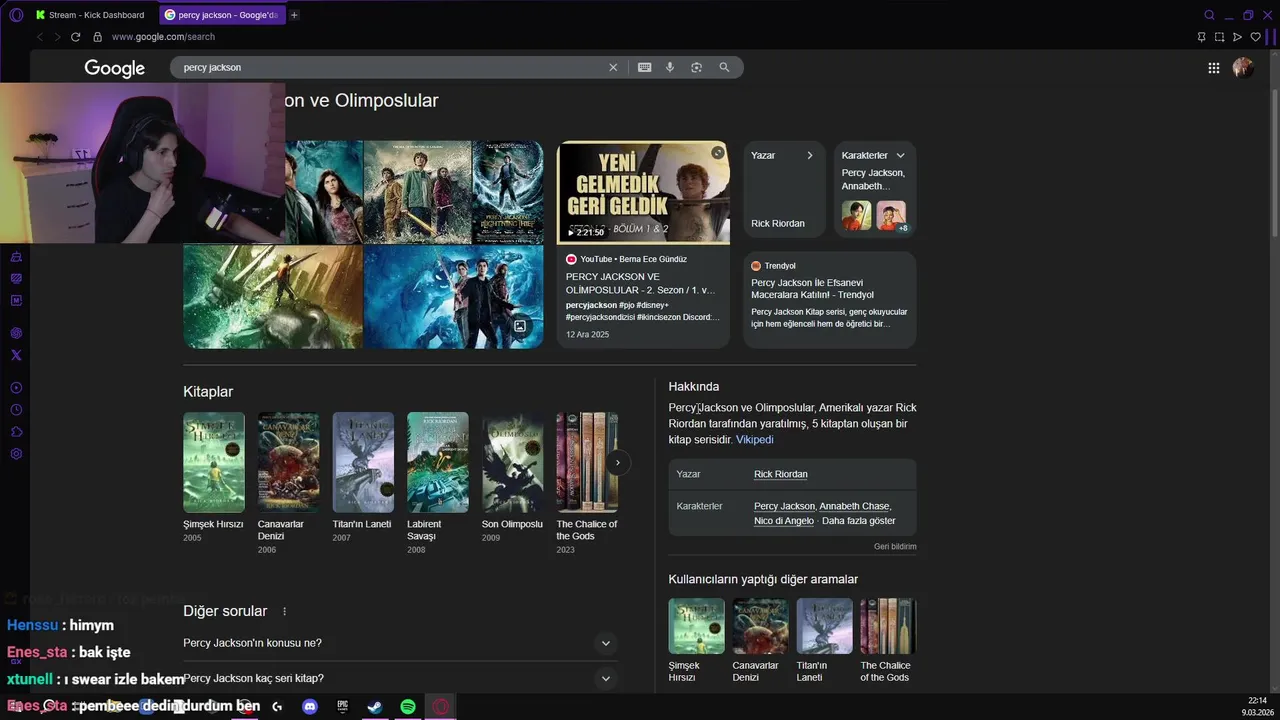Click the Geri bildirim feedback link
This screenshot has width=1280, height=720.
pos(895,546)
